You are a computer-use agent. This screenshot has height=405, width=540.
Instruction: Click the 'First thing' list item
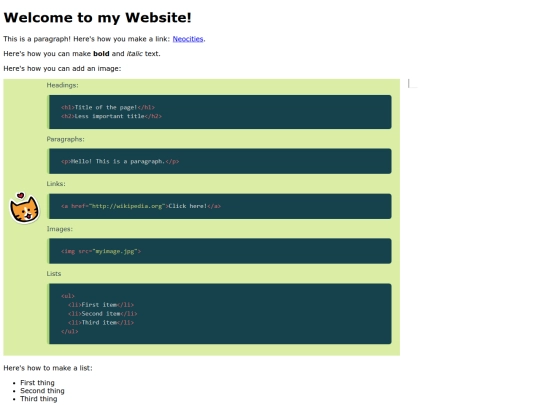coord(37,383)
